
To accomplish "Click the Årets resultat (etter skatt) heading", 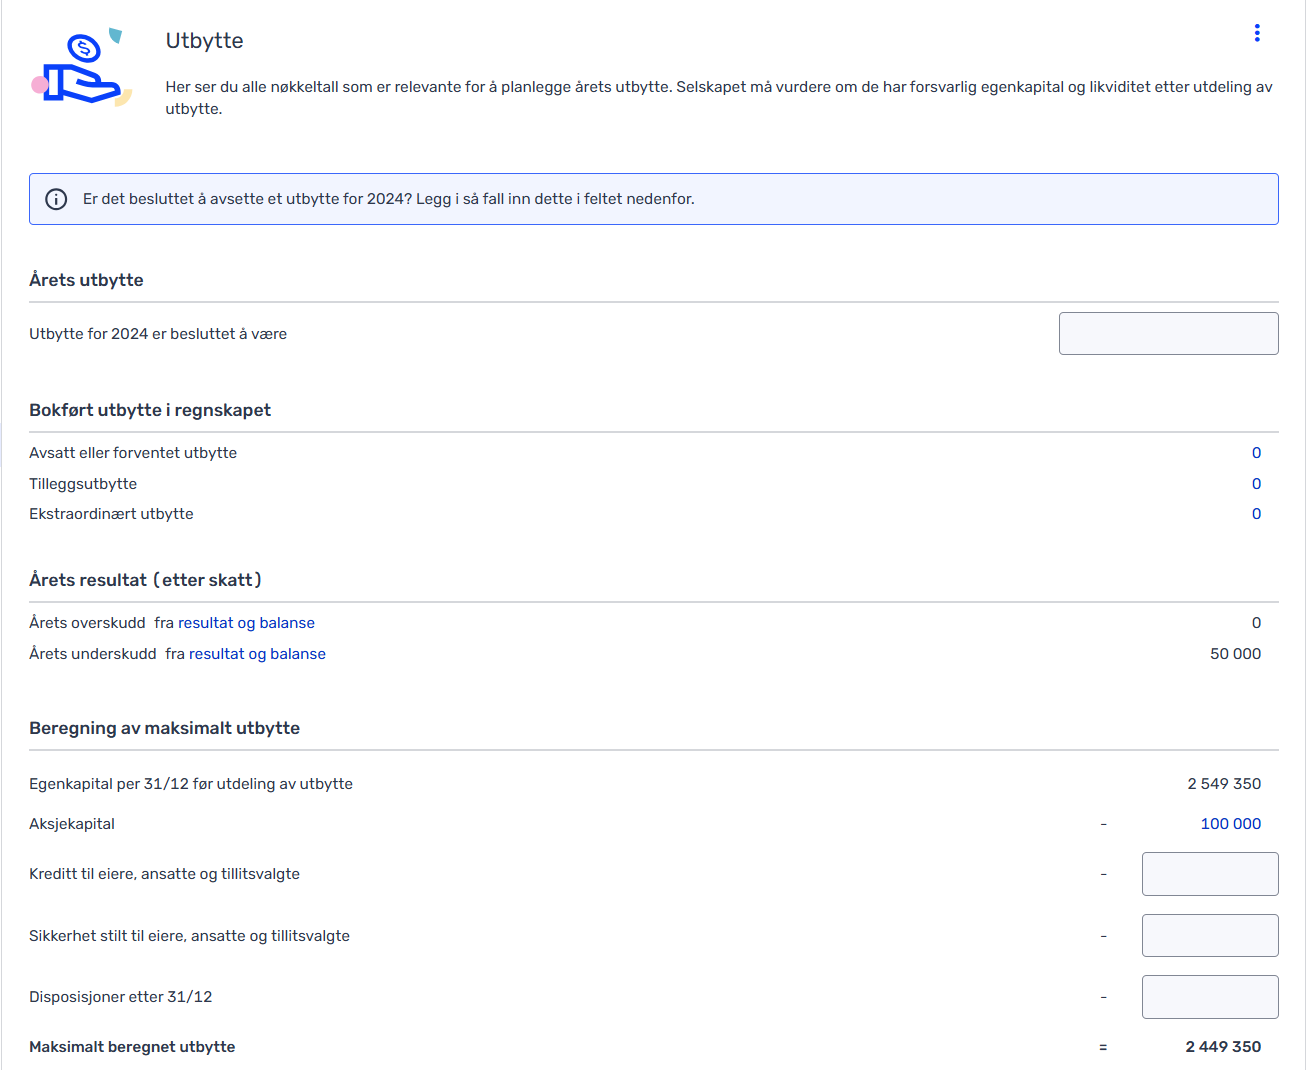I will point(145,580).
